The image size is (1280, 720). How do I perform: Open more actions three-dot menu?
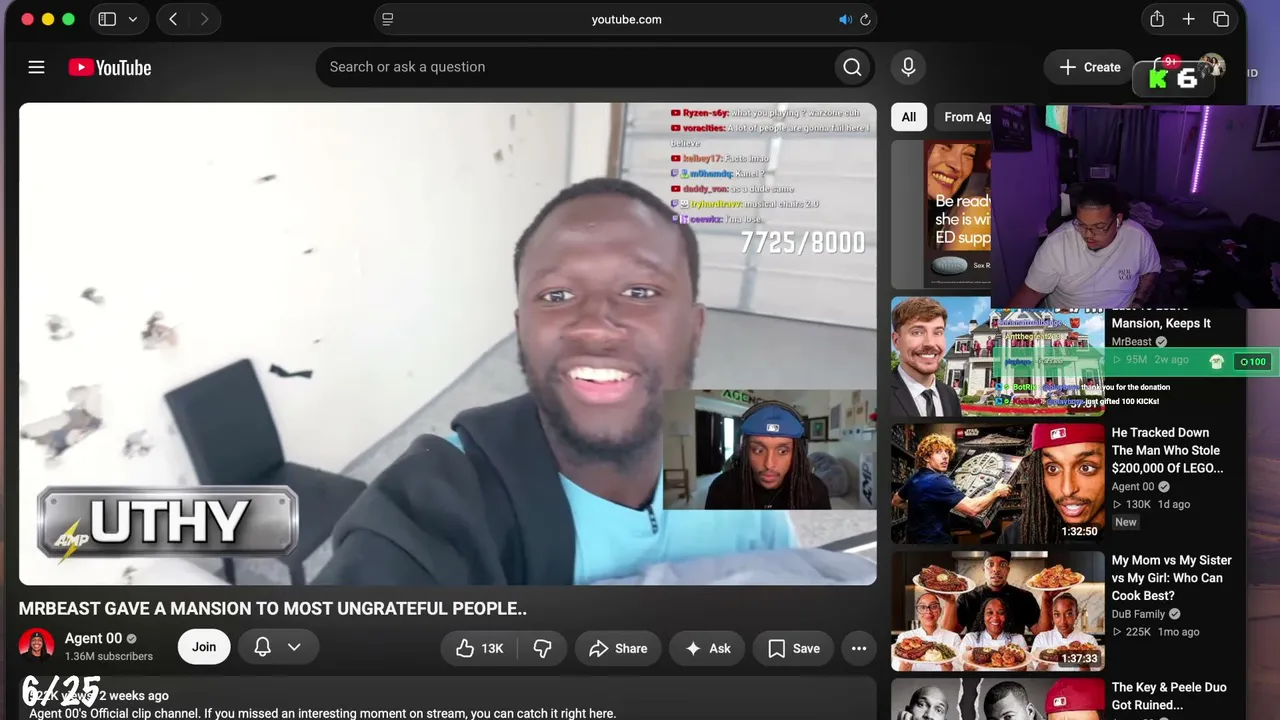coord(859,648)
